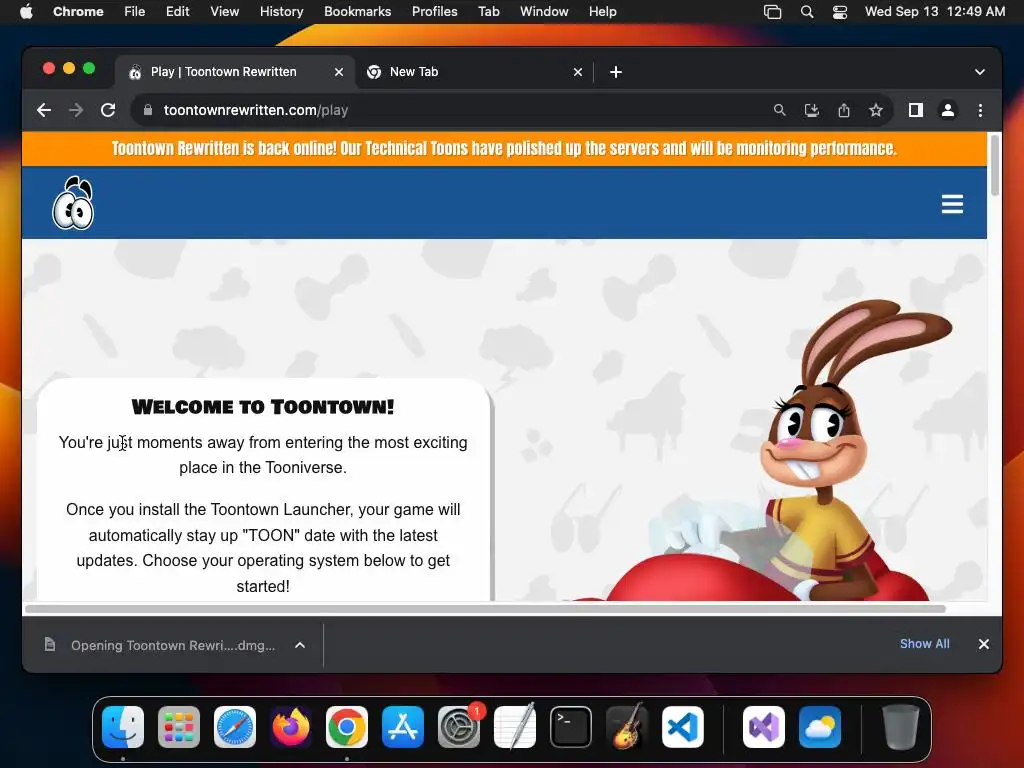Viewport: 1024px width, 768px height.
Task: Launch Firefox from the dock
Action: [x=291, y=727]
